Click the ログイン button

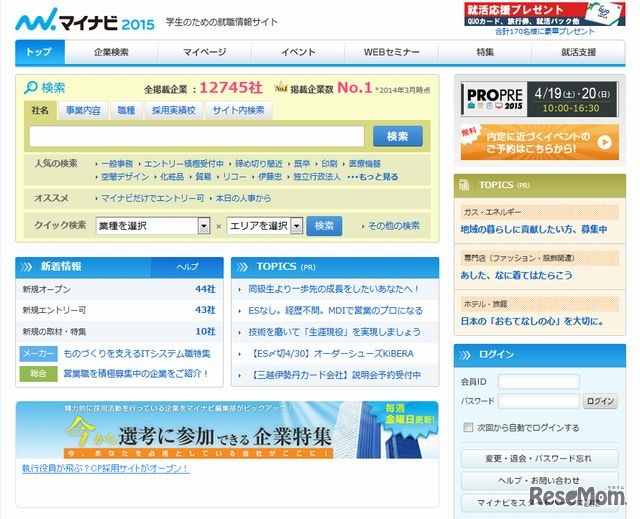point(600,401)
